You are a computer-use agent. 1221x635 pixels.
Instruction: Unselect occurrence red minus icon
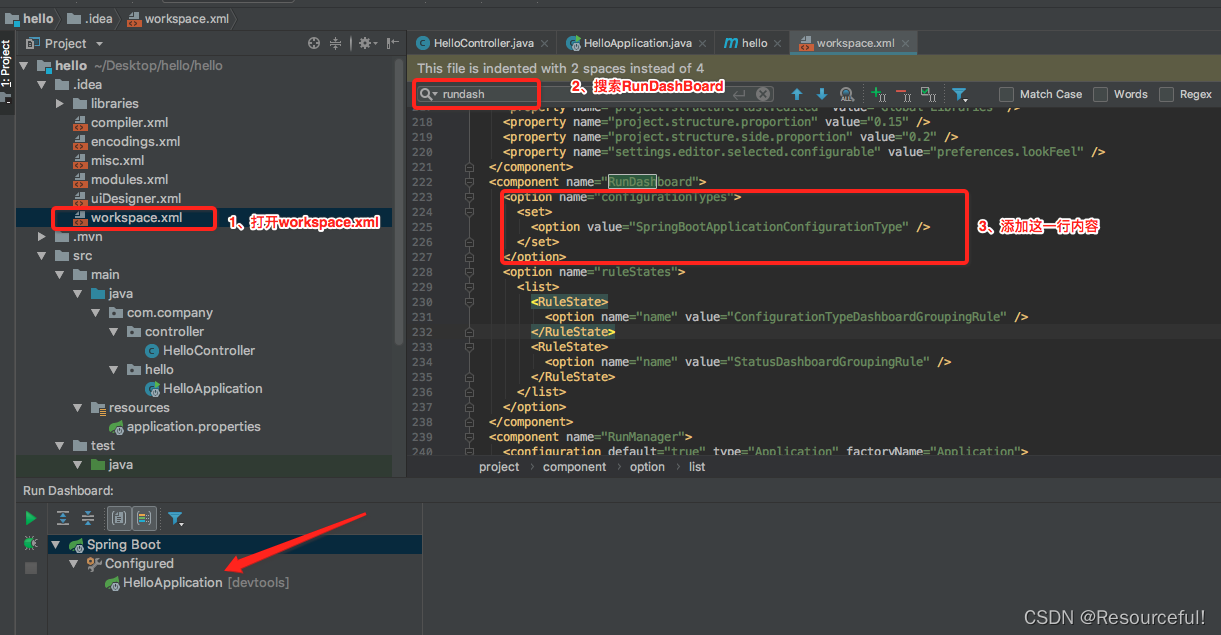903,94
